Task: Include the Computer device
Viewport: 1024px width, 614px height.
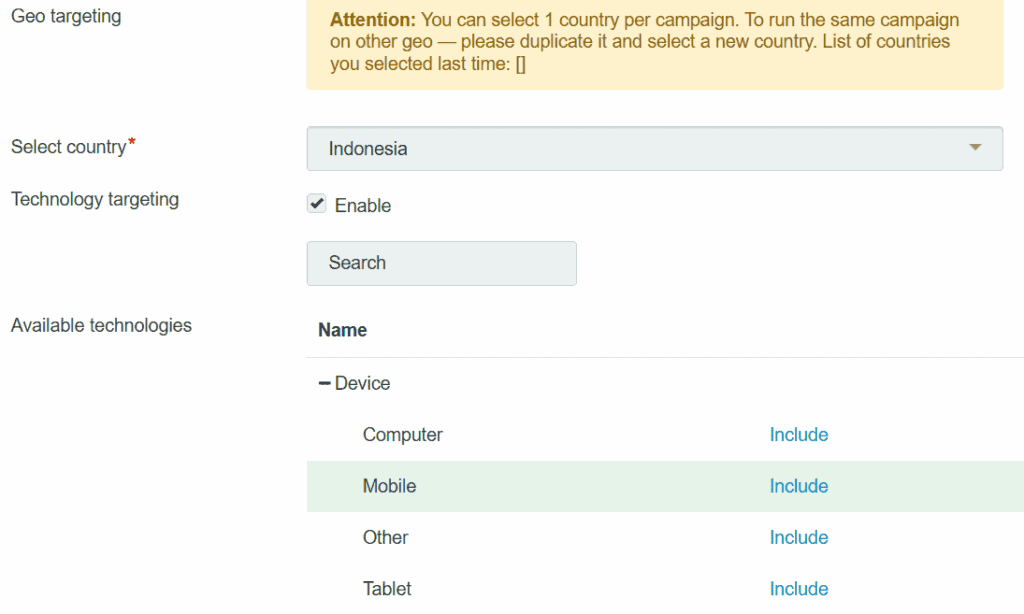Action: (798, 435)
